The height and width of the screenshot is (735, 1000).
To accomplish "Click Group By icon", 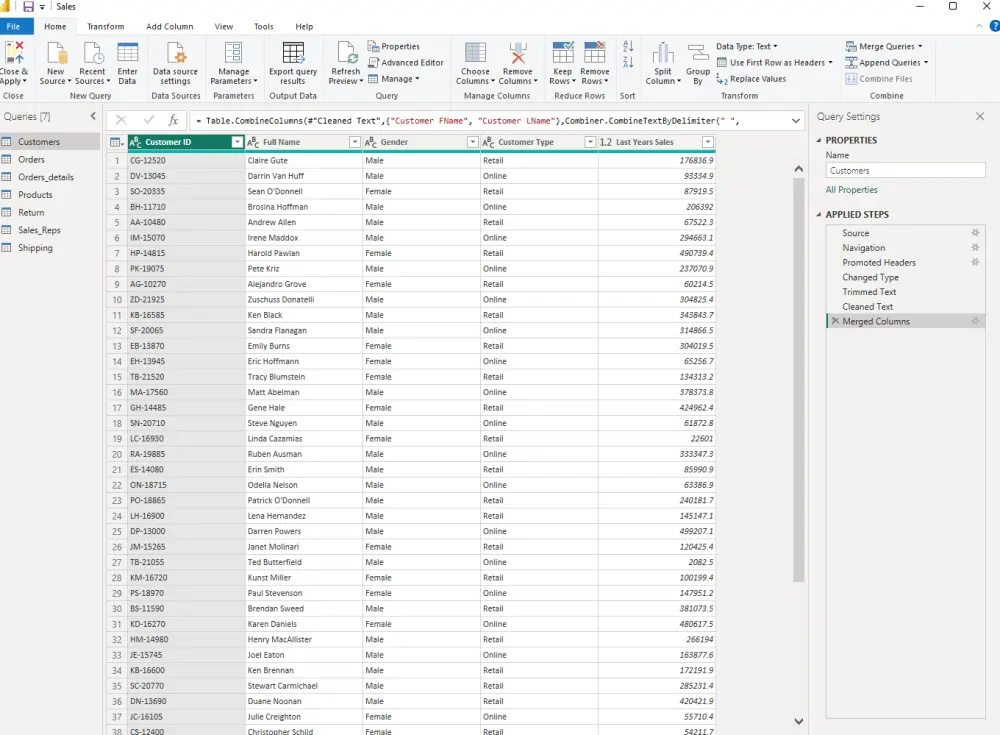I will (698, 52).
